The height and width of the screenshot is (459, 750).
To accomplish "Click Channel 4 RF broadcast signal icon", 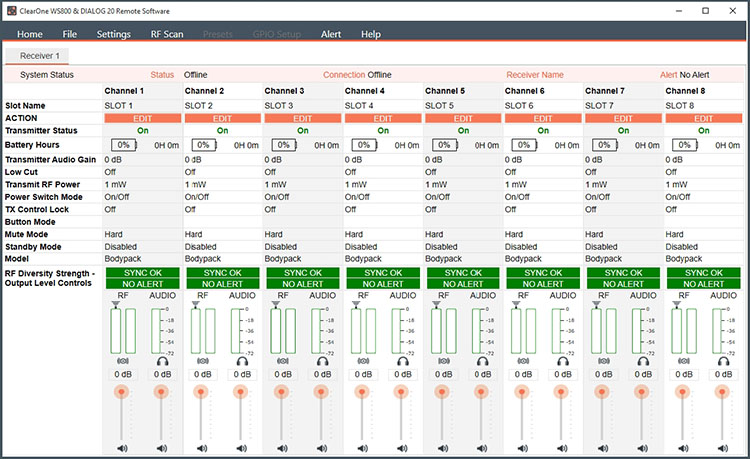I will (362, 361).
